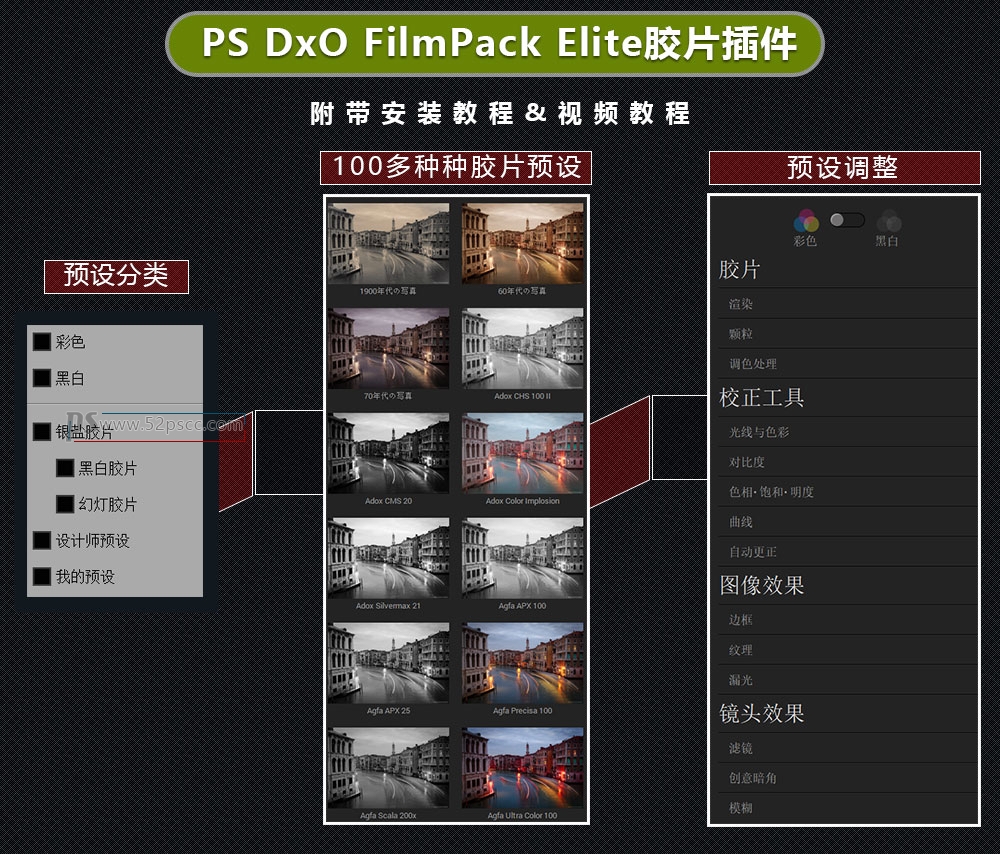Expand the 色相·饱和·明度 section
Image resolution: width=1000 pixels, height=854 pixels.
point(848,492)
